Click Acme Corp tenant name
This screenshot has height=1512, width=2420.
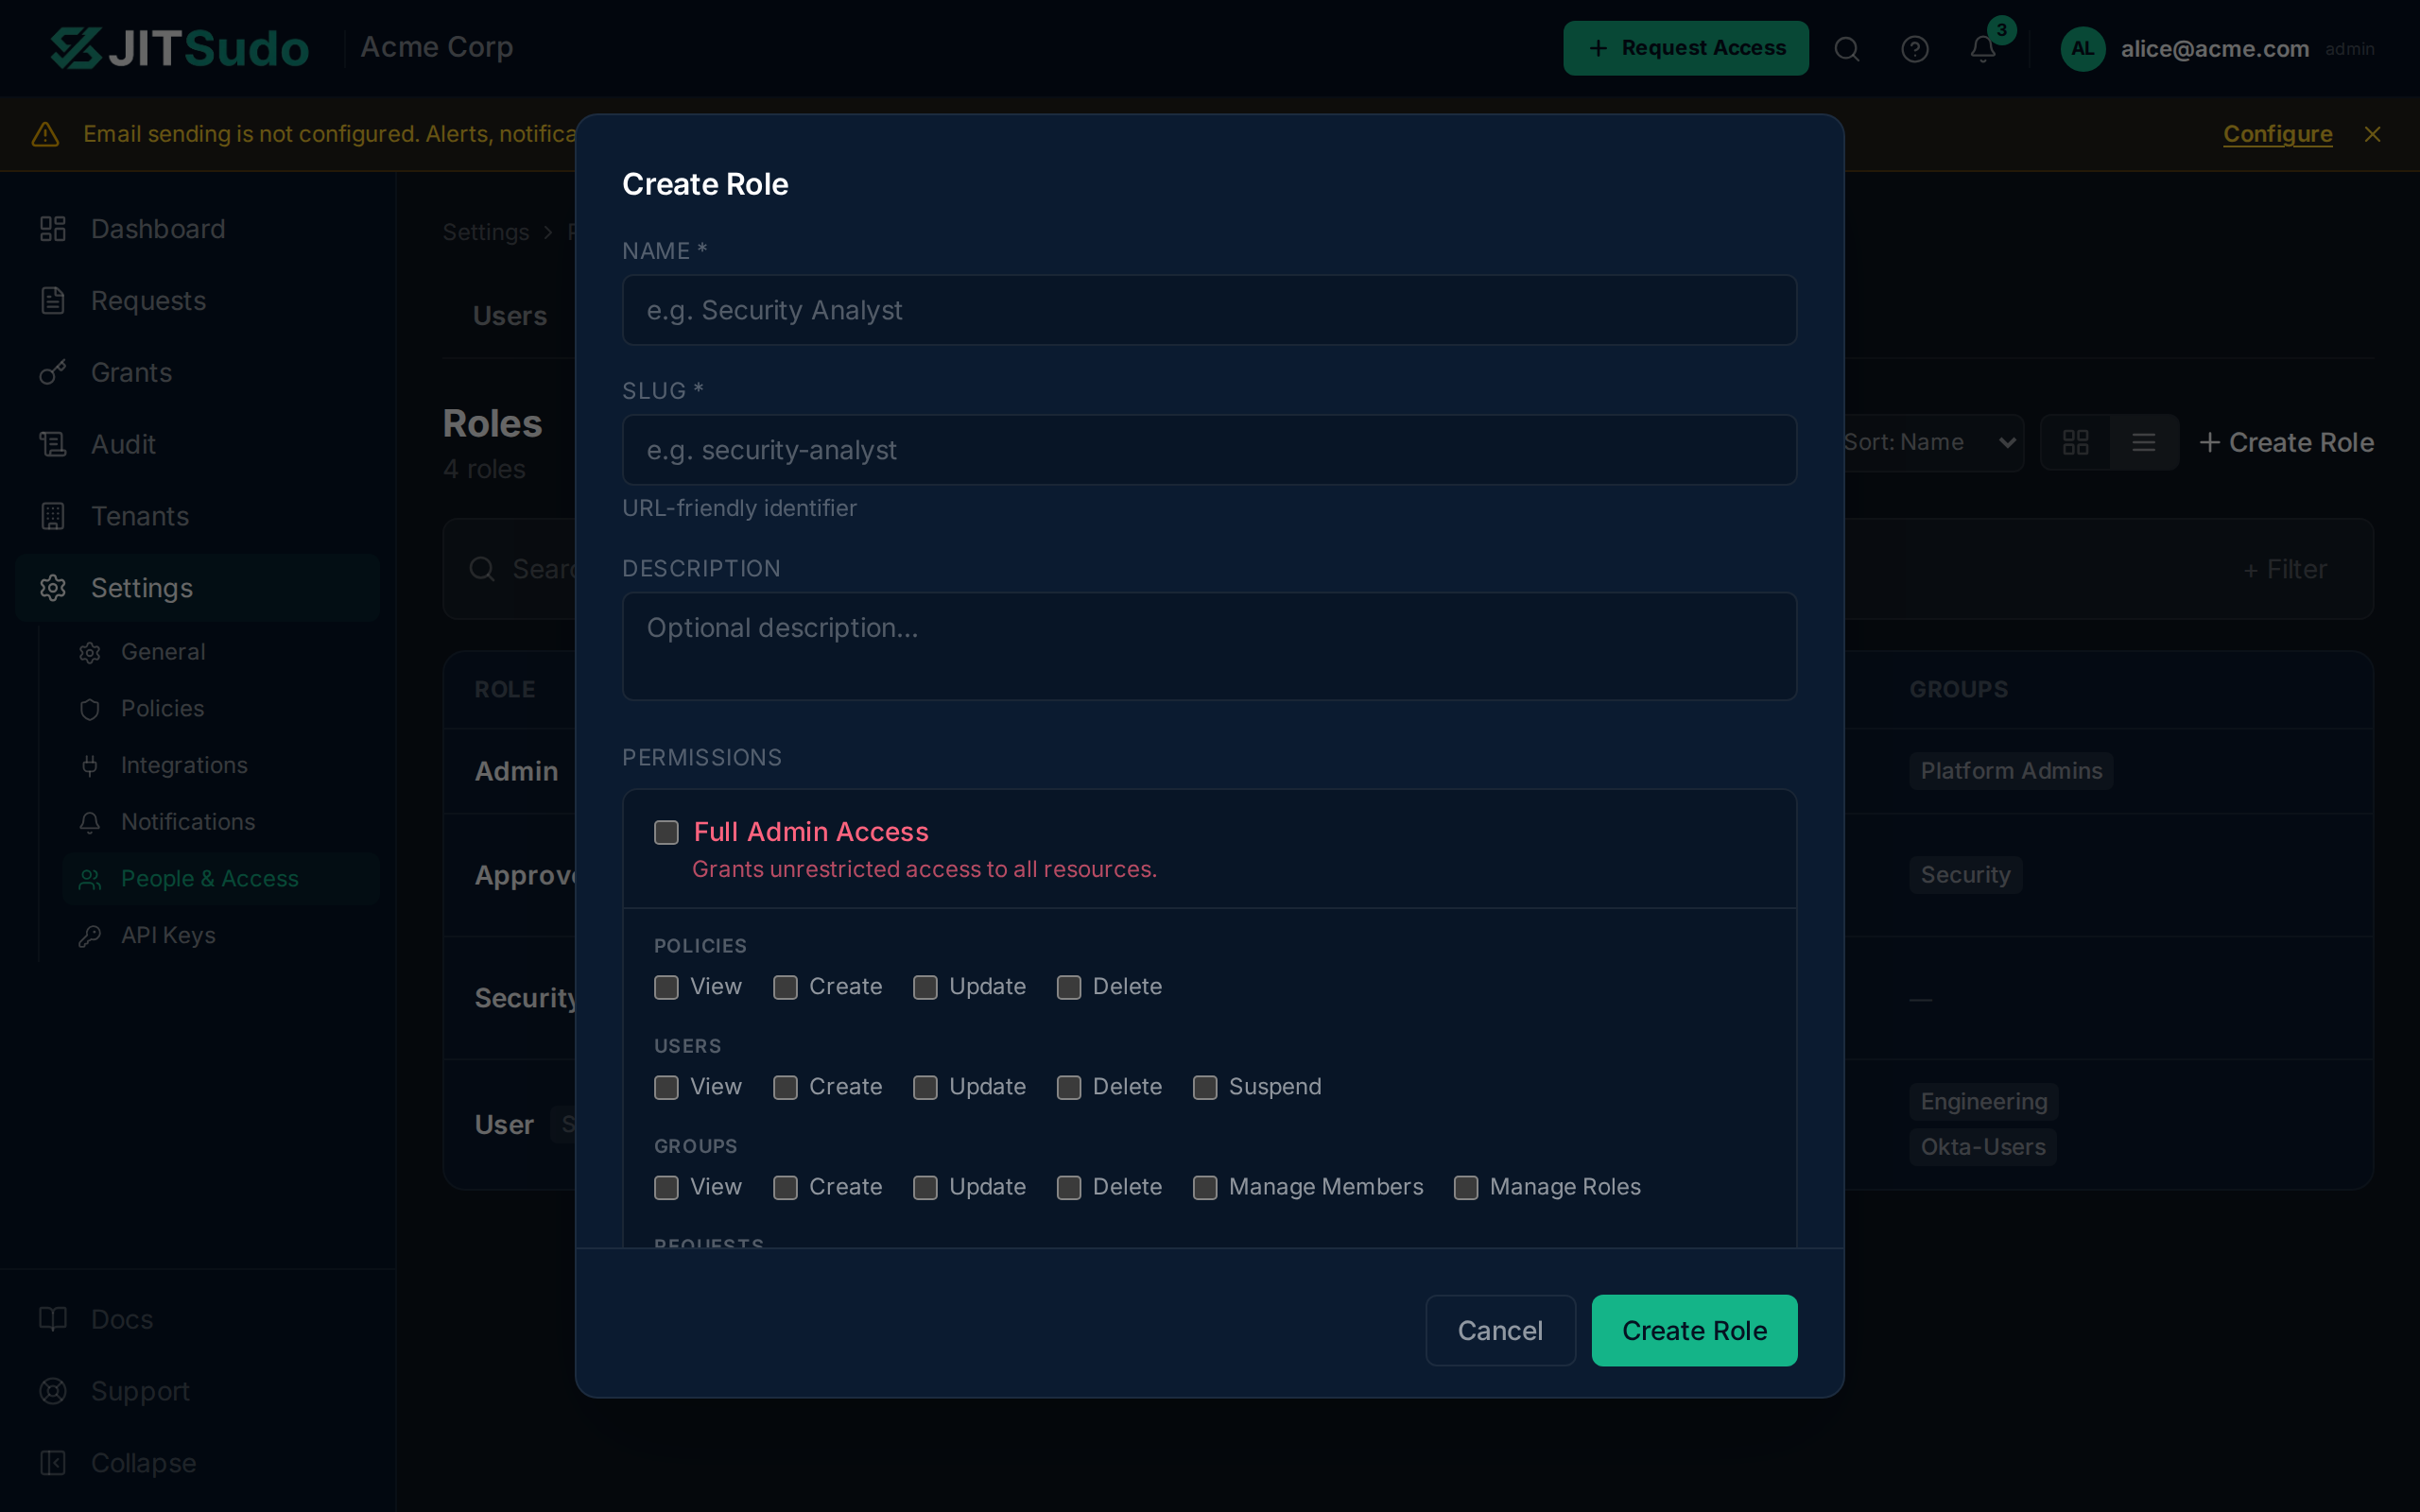[x=437, y=47]
